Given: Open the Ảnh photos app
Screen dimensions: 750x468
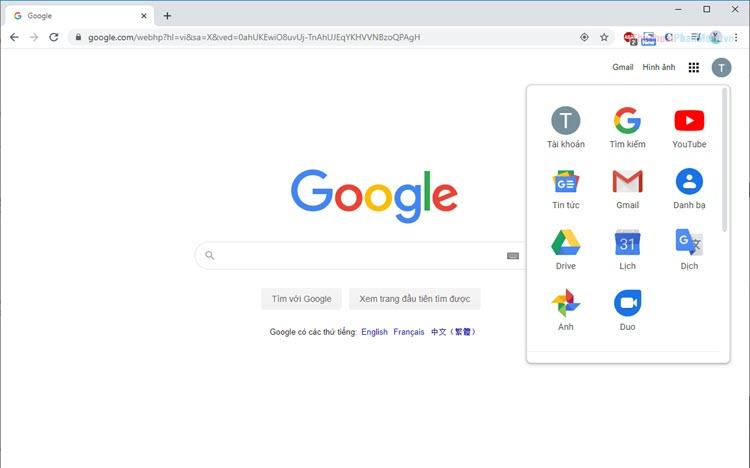Looking at the screenshot, I should (x=565, y=311).
